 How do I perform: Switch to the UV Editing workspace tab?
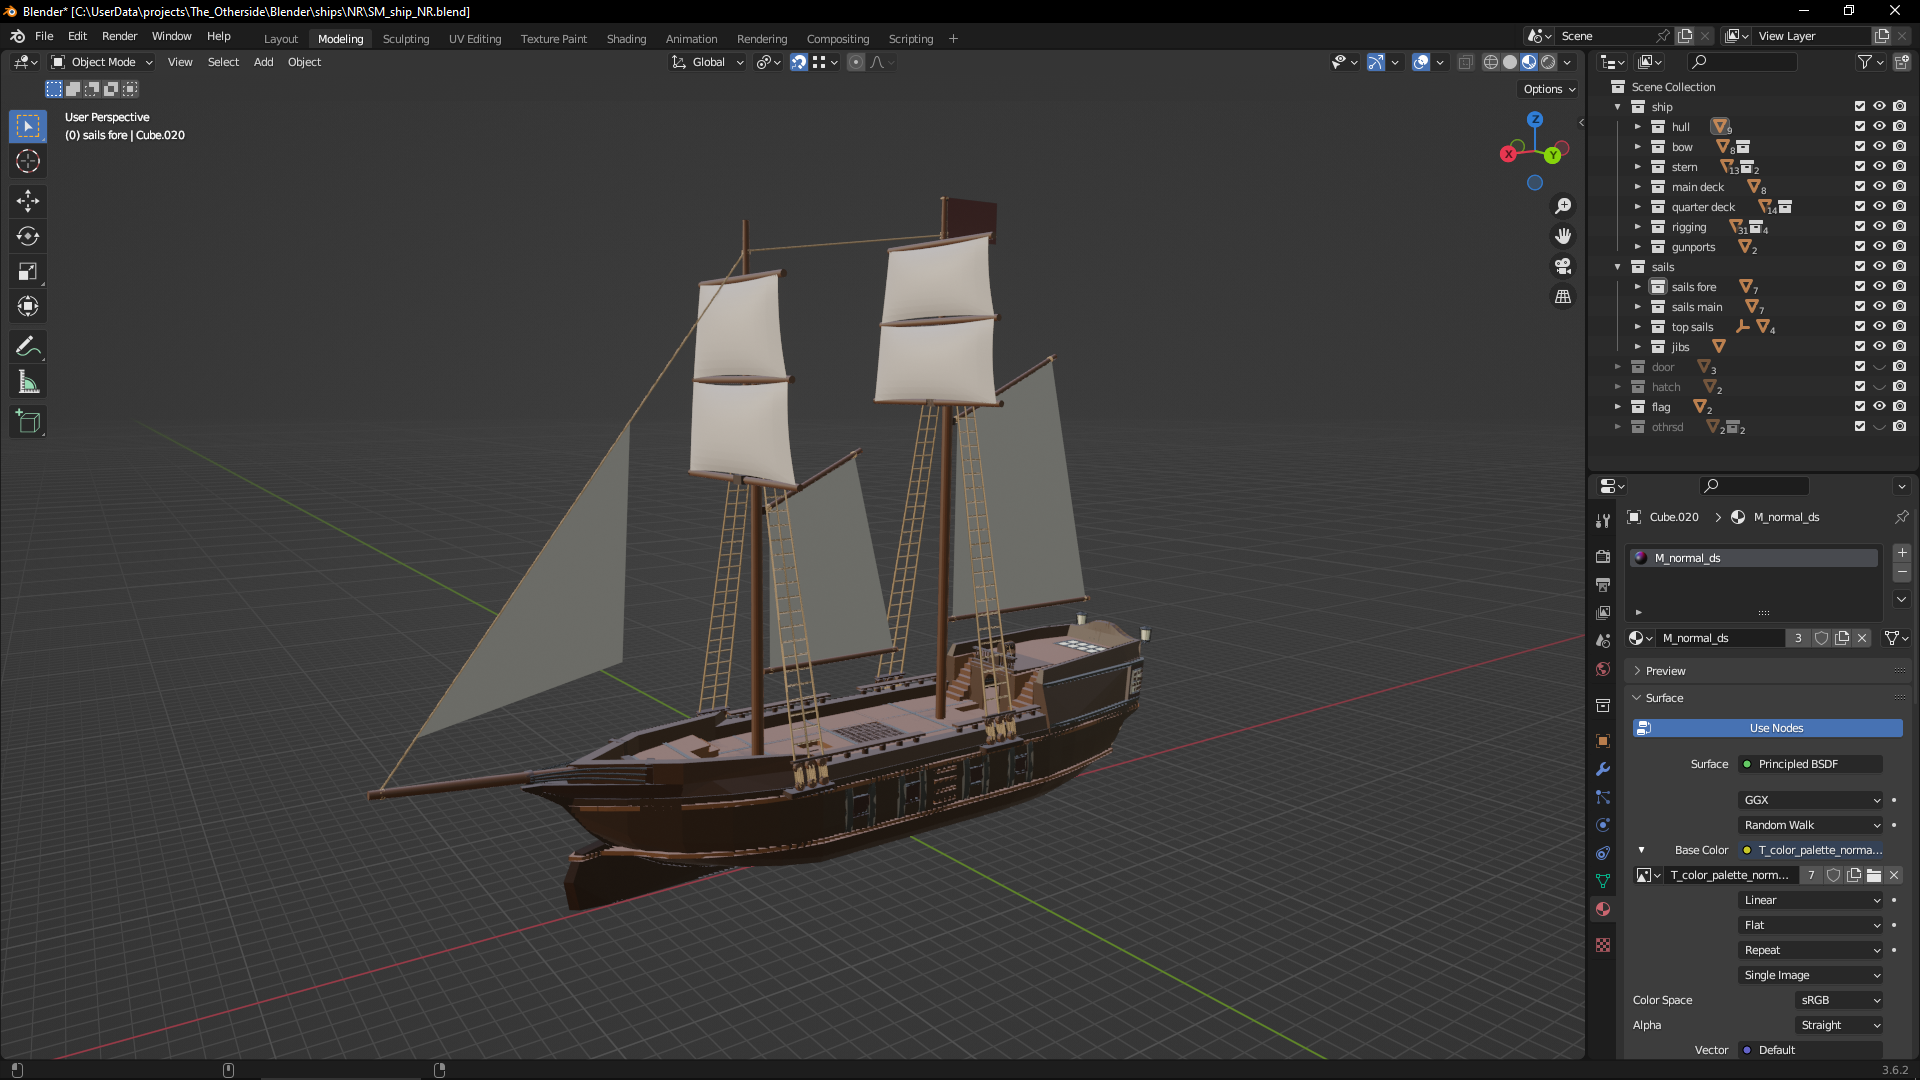pyautogui.click(x=474, y=39)
